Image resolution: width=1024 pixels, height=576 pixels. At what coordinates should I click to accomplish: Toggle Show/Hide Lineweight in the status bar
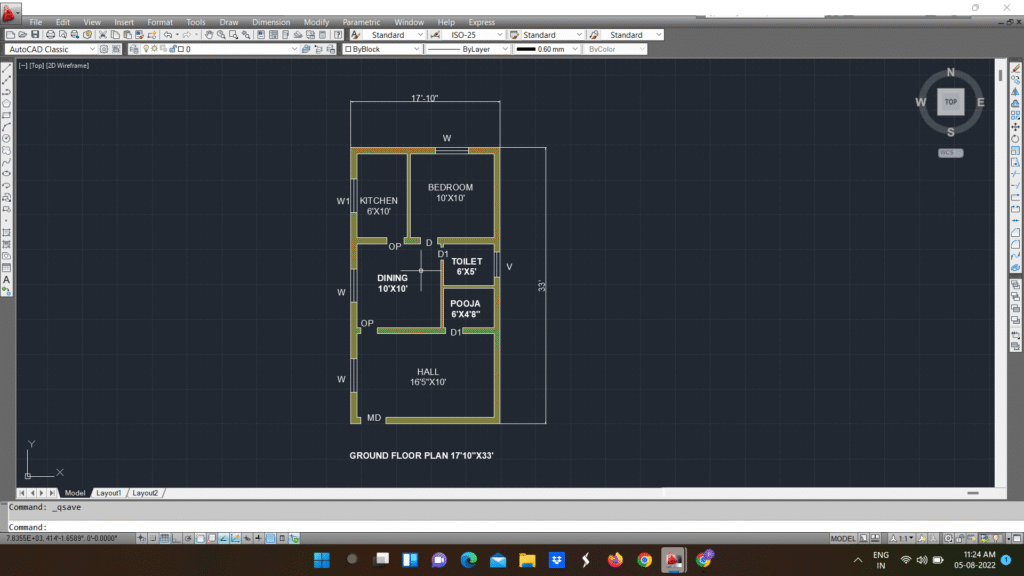pyautogui.click(x=259, y=539)
